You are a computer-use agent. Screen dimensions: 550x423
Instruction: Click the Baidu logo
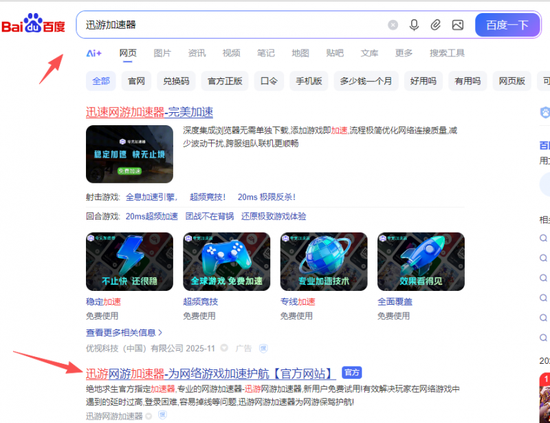click(x=33, y=24)
